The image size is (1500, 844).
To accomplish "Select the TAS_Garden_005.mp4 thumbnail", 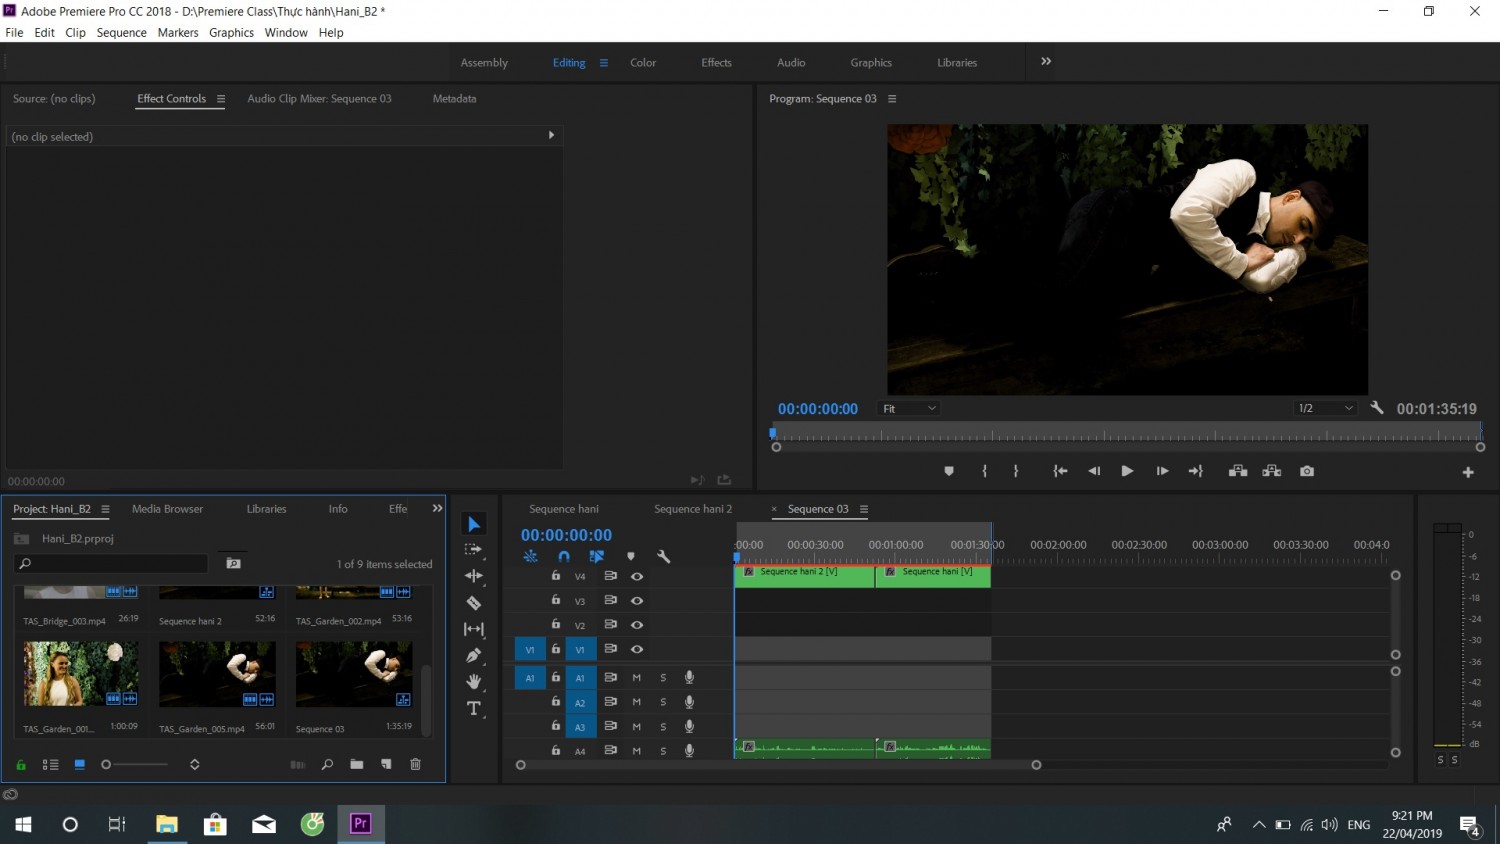I will coord(217,674).
